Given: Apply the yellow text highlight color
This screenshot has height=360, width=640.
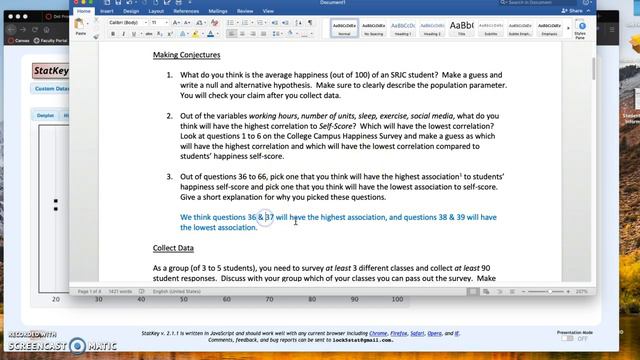Looking at the screenshot, I should coord(196,35).
